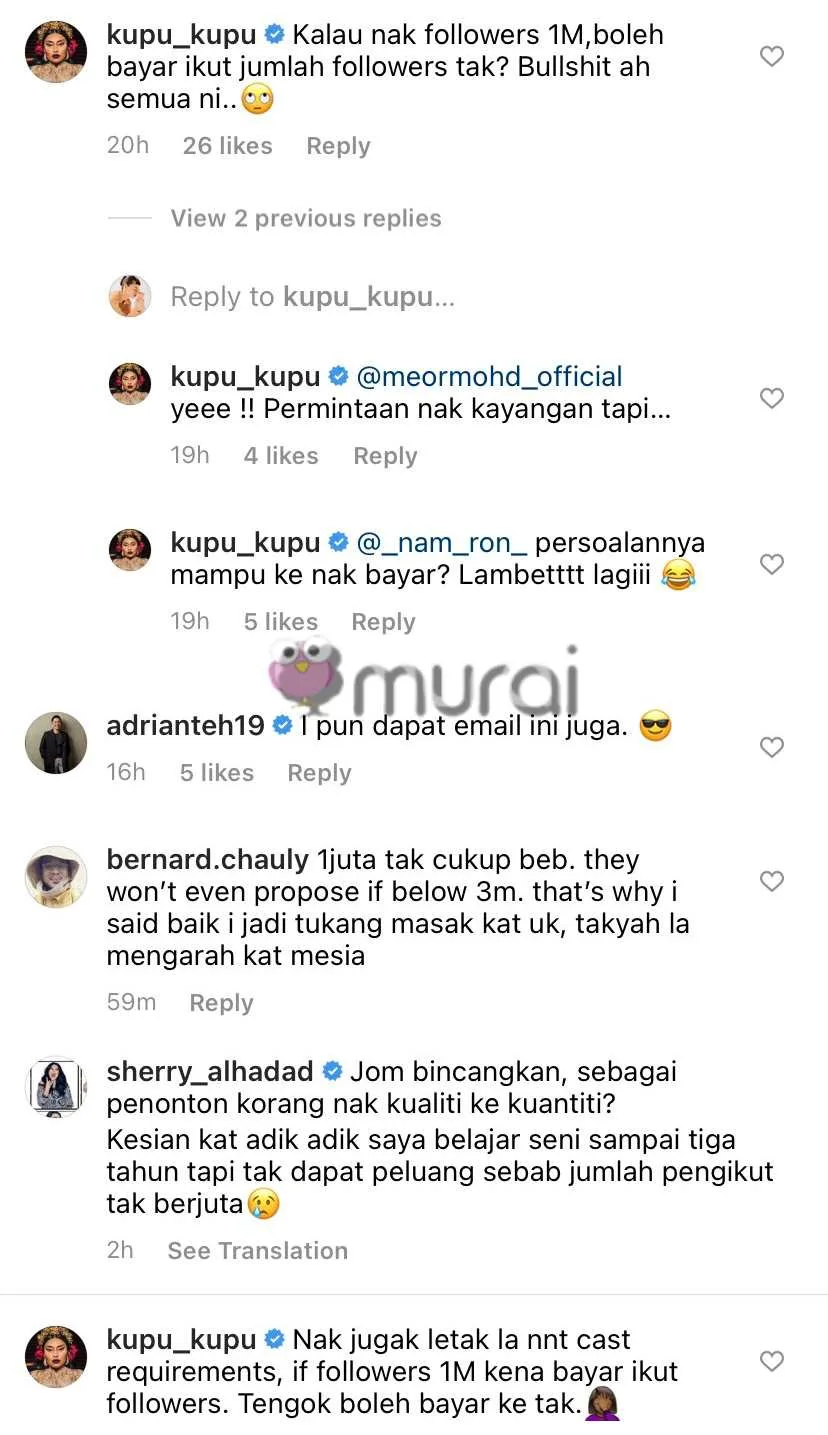Image resolution: width=828 pixels, height=1435 pixels.
Task: Like kupu_kupu's top comment about followers 1M
Action: [771, 57]
